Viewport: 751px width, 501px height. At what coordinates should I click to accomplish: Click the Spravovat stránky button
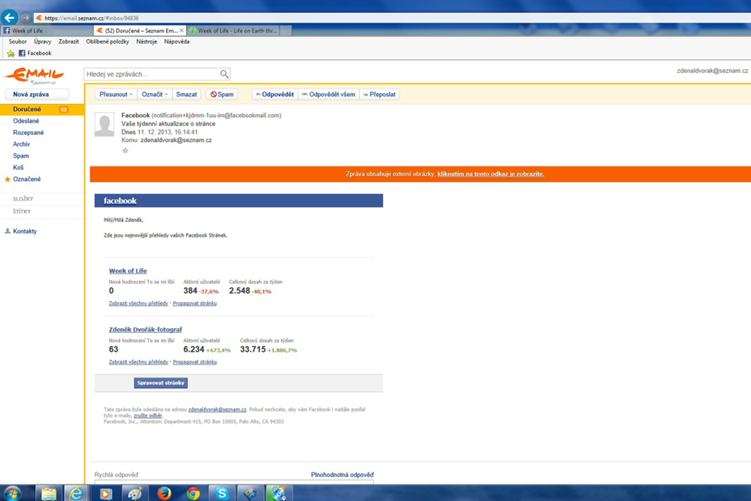pyautogui.click(x=161, y=383)
